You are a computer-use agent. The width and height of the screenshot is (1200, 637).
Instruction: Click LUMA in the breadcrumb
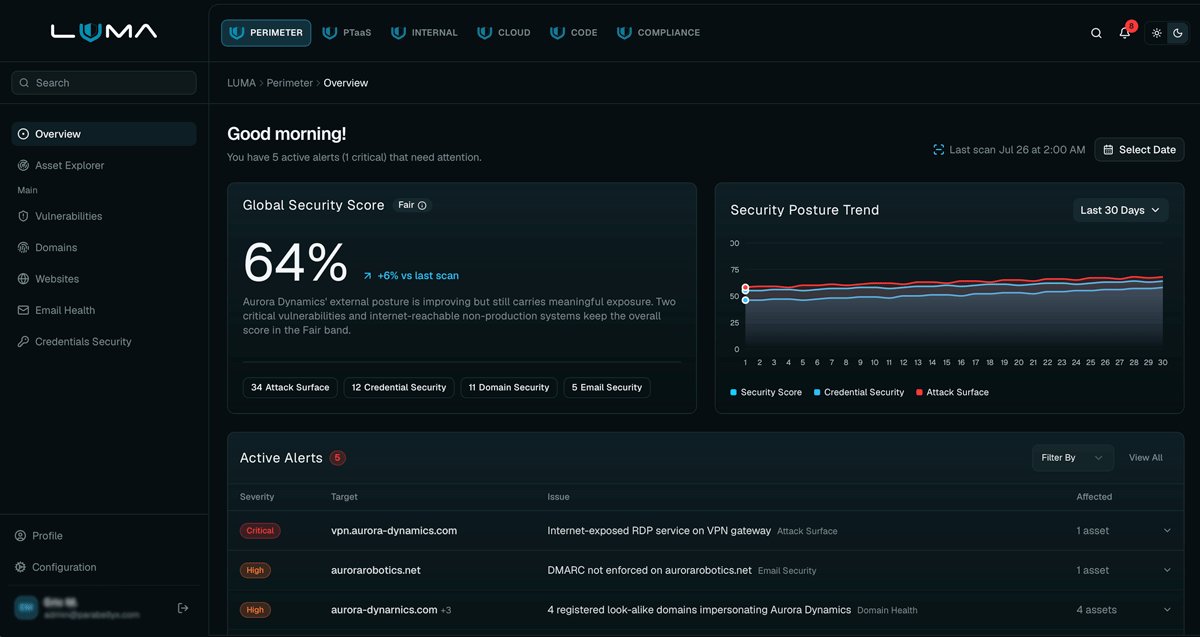coord(241,83)
